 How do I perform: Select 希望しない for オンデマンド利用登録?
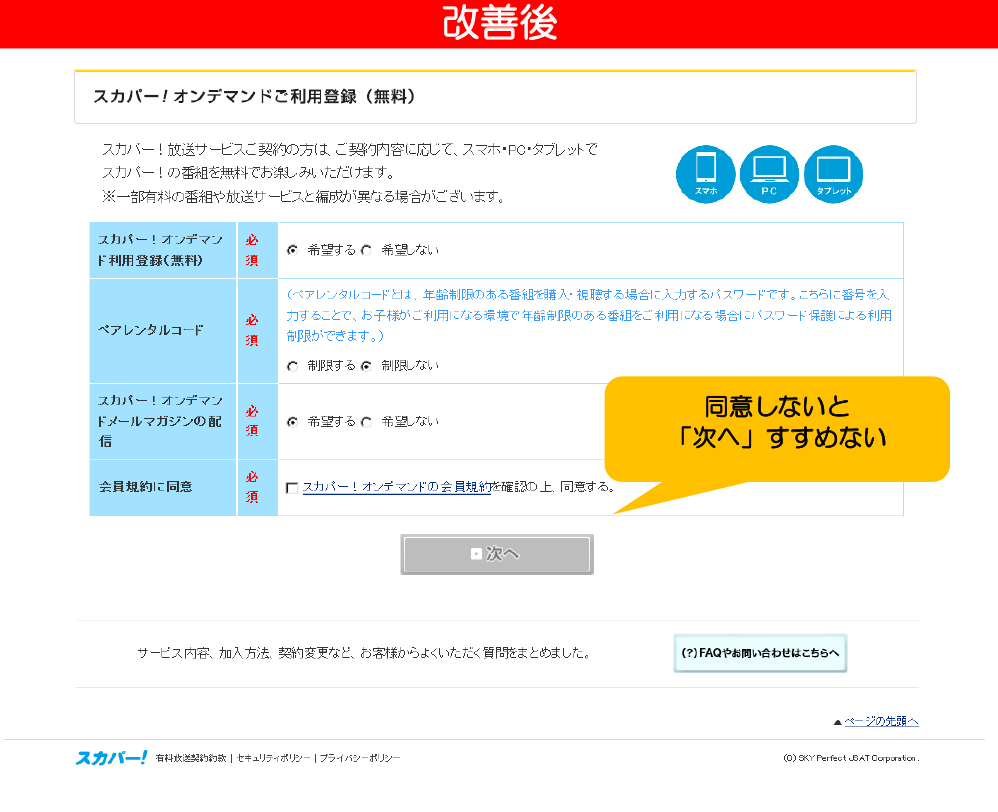click(367, 250)
